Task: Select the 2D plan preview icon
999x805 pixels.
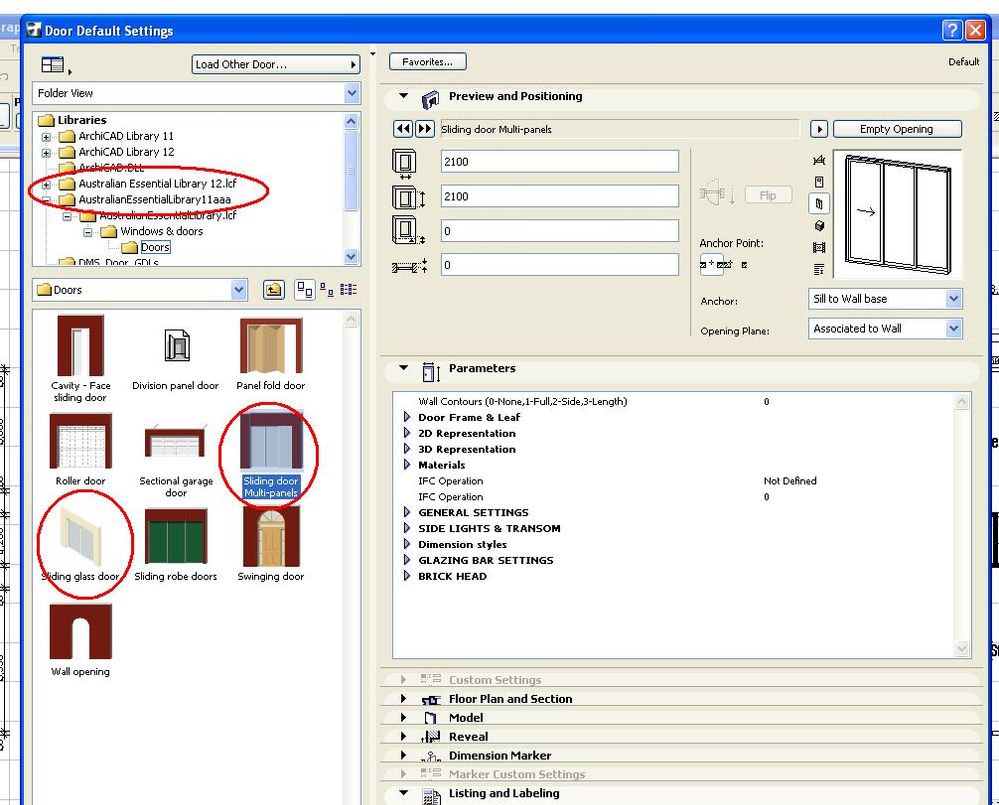Action: (819, 160)
